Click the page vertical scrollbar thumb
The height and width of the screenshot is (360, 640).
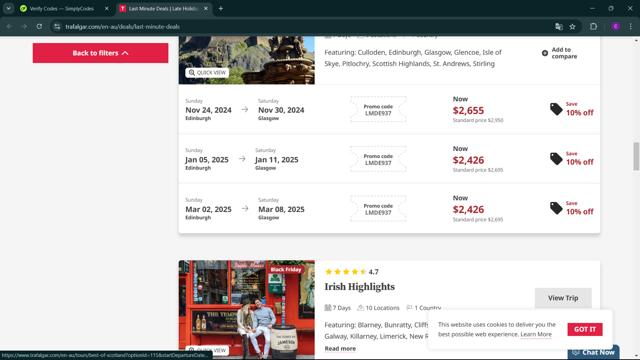(636, 156)
